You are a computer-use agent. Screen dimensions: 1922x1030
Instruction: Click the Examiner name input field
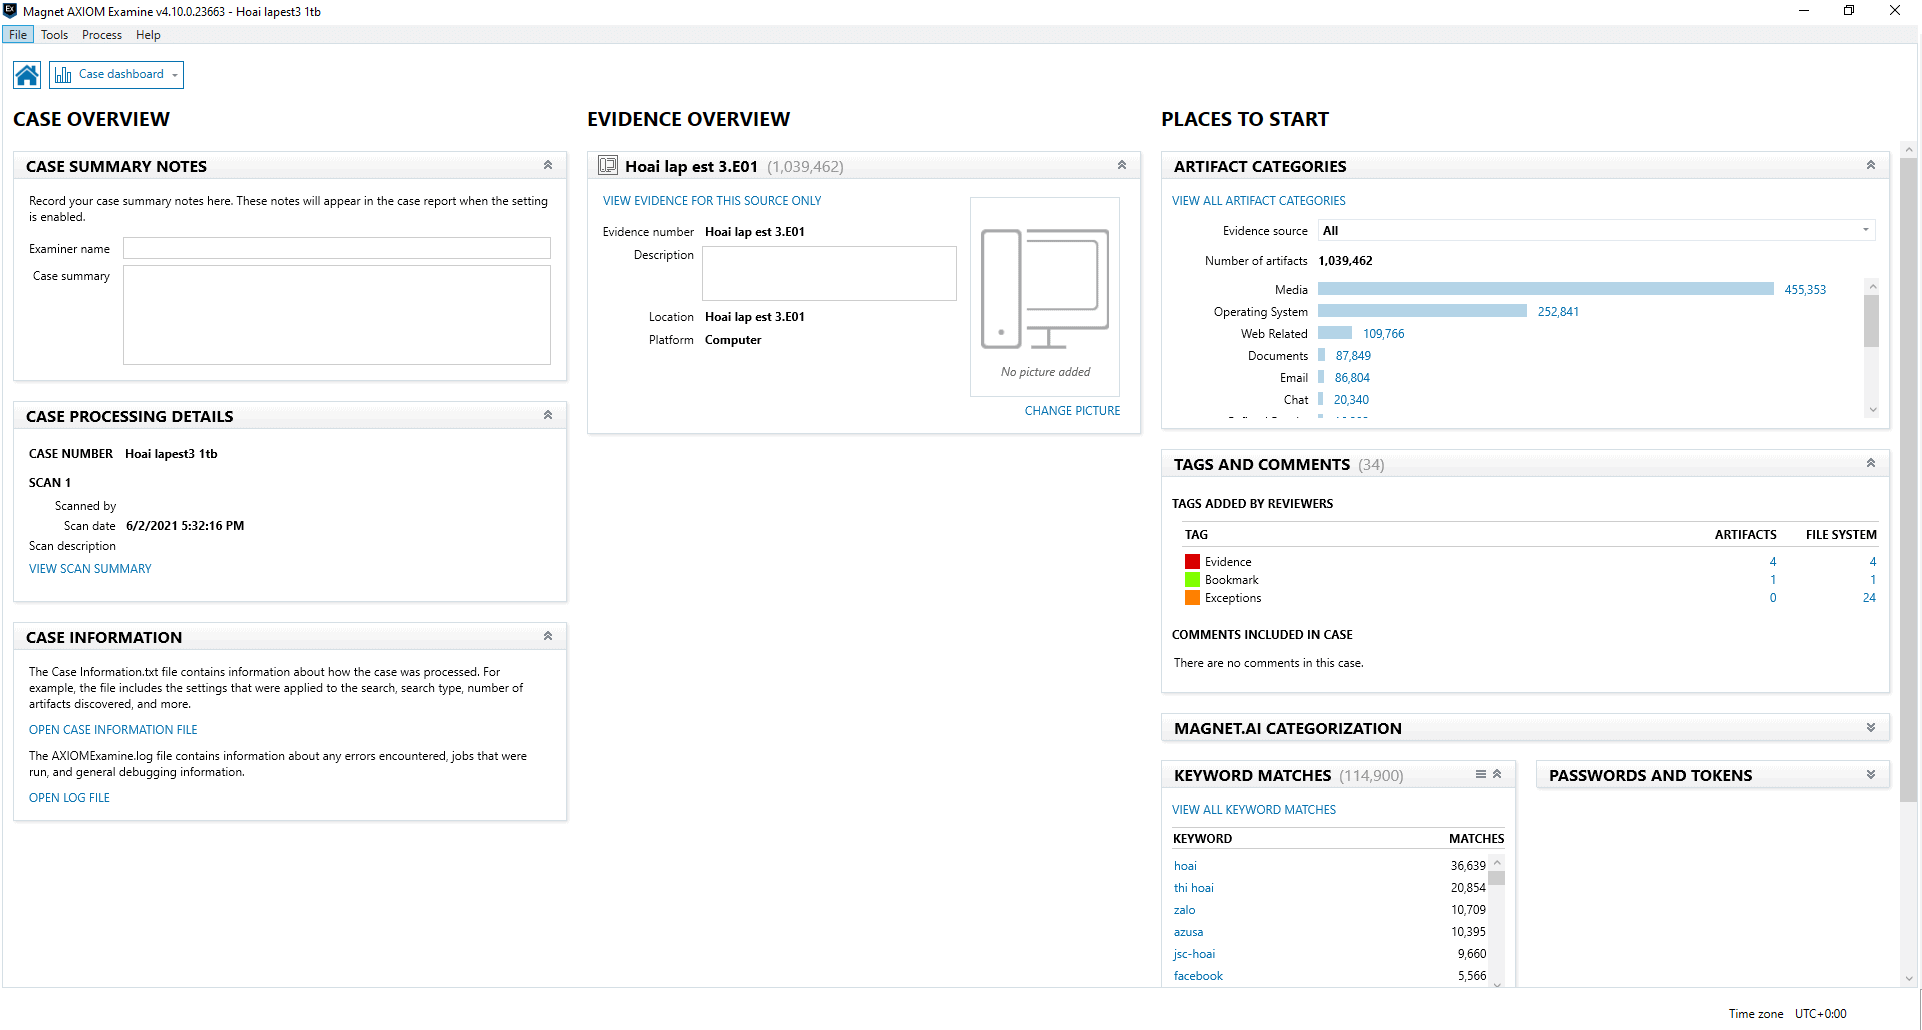click(337, 248)
